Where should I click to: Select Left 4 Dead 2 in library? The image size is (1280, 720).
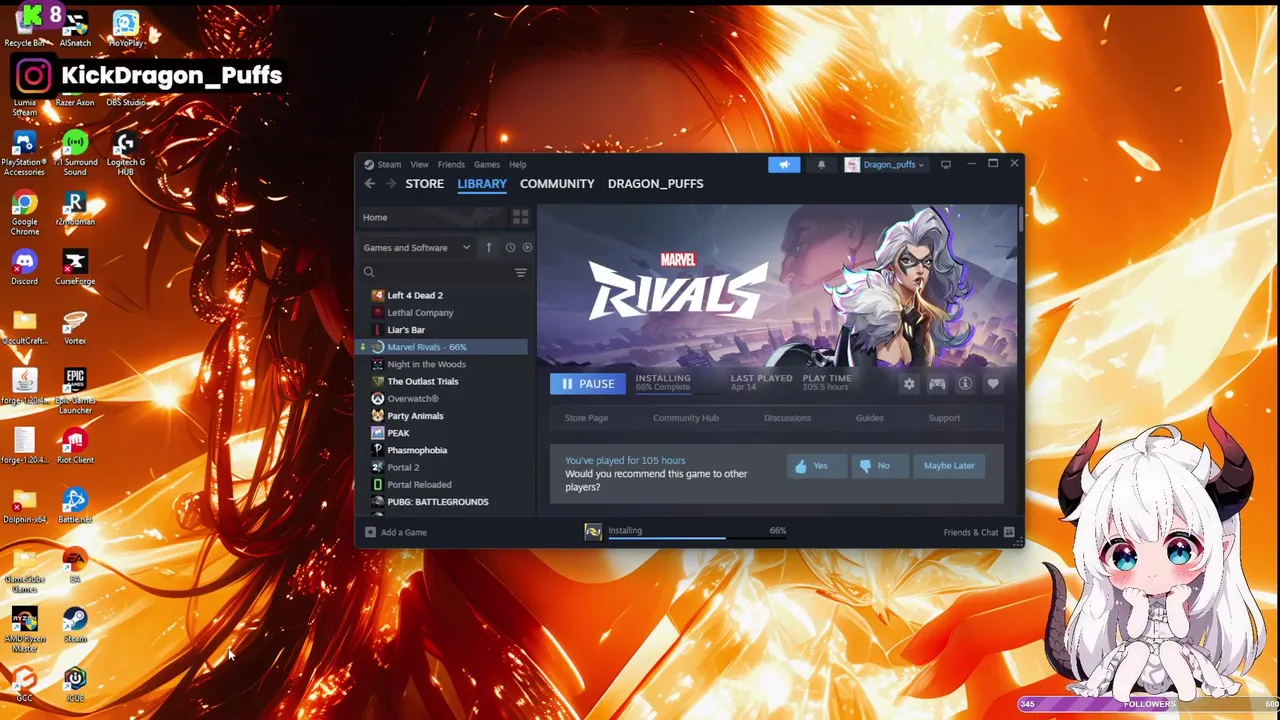pyautogui.click(x=443, y=295)
